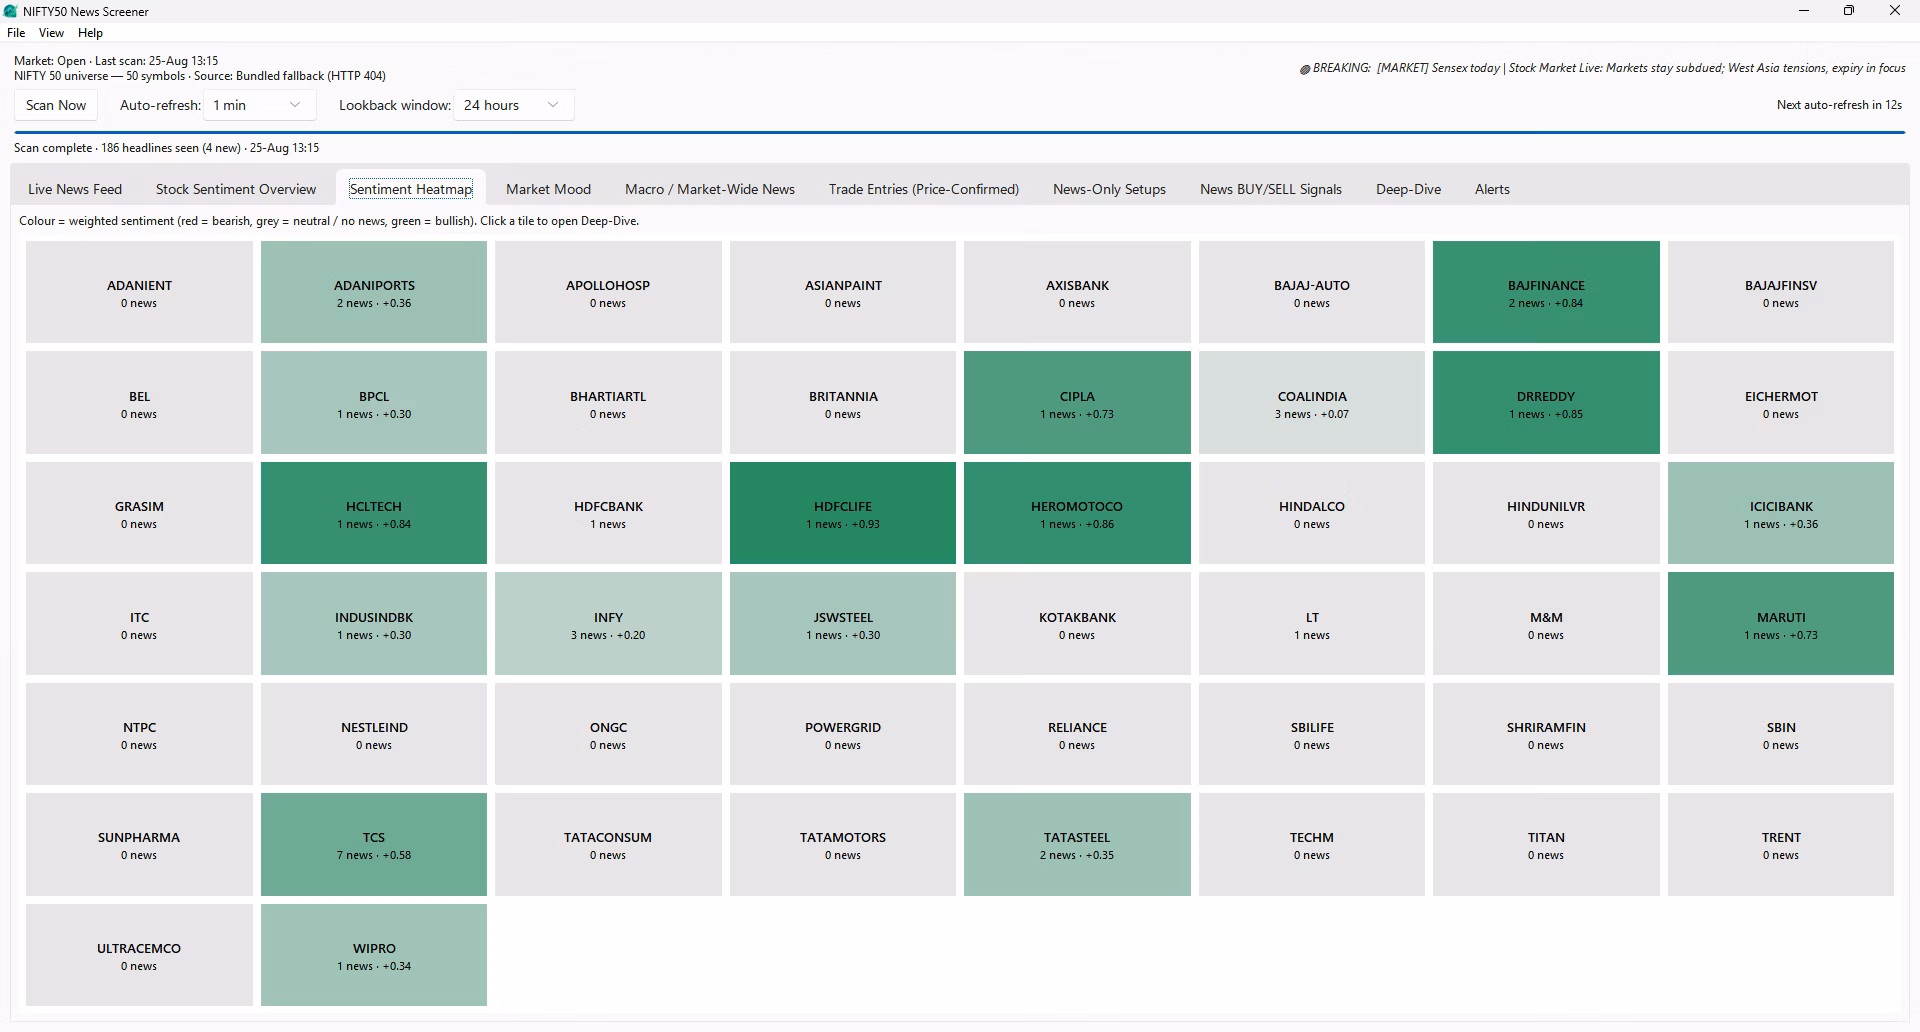Select the INFY sentiment tile

coord(608,623)
